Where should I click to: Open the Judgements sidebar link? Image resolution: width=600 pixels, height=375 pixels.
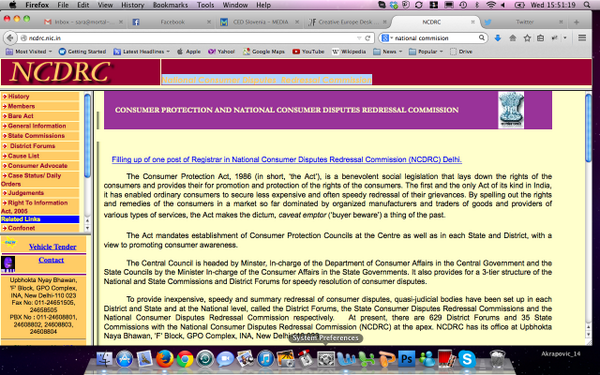26,193
